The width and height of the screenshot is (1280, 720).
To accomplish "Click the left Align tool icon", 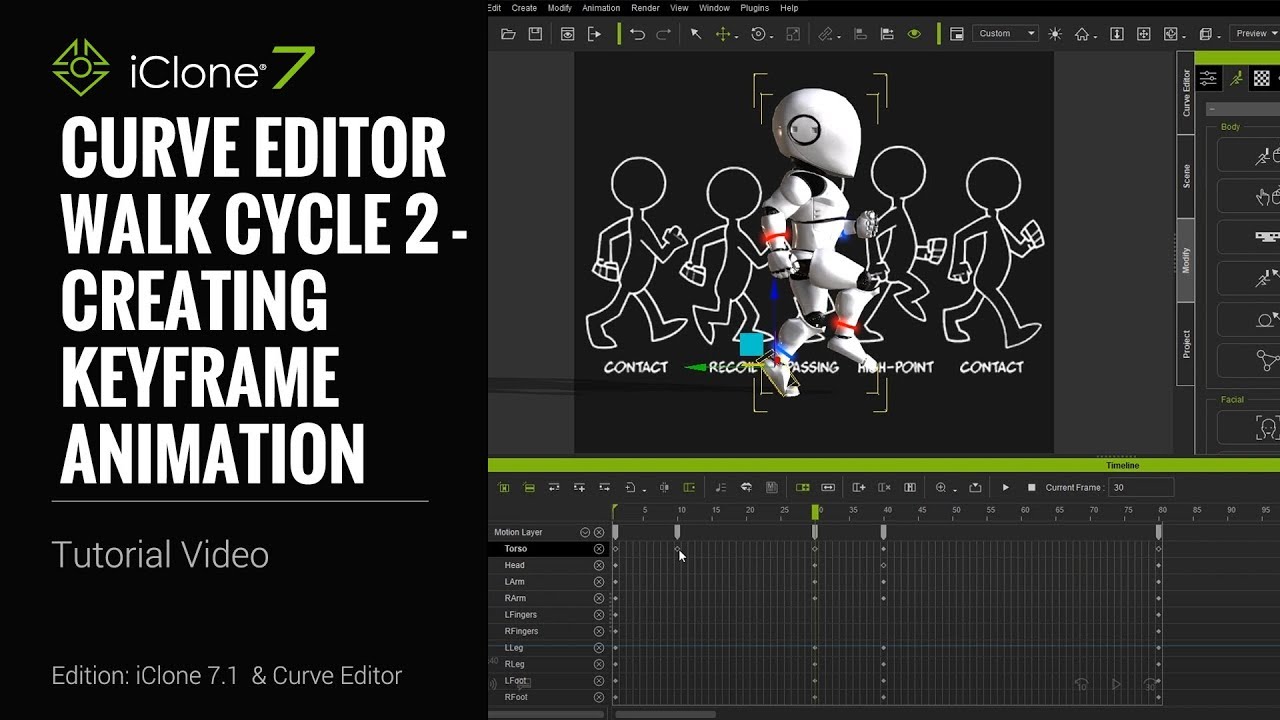I will click(861, 34).
